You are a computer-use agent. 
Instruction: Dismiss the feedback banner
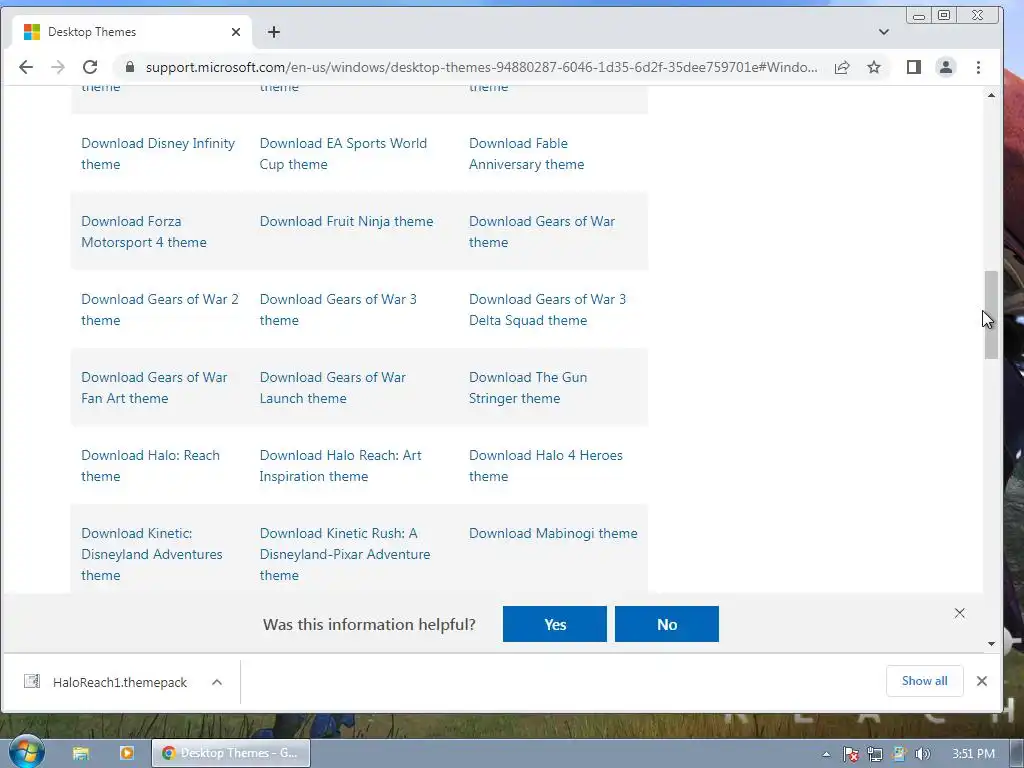tap(959, 613)
